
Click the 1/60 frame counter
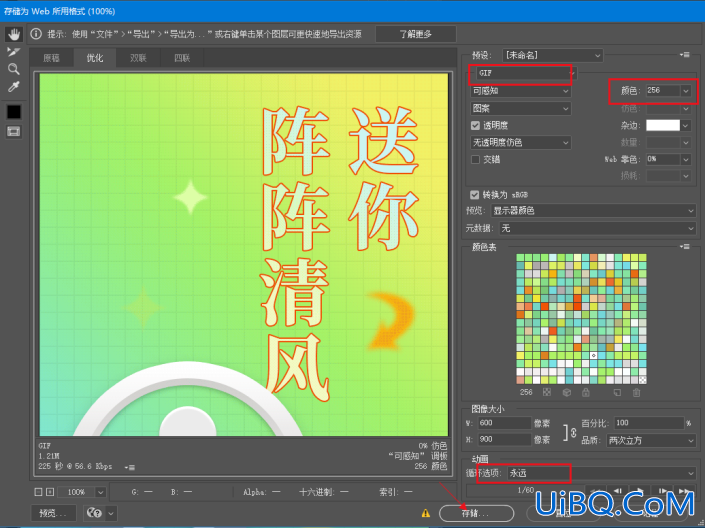pos(526,490)
